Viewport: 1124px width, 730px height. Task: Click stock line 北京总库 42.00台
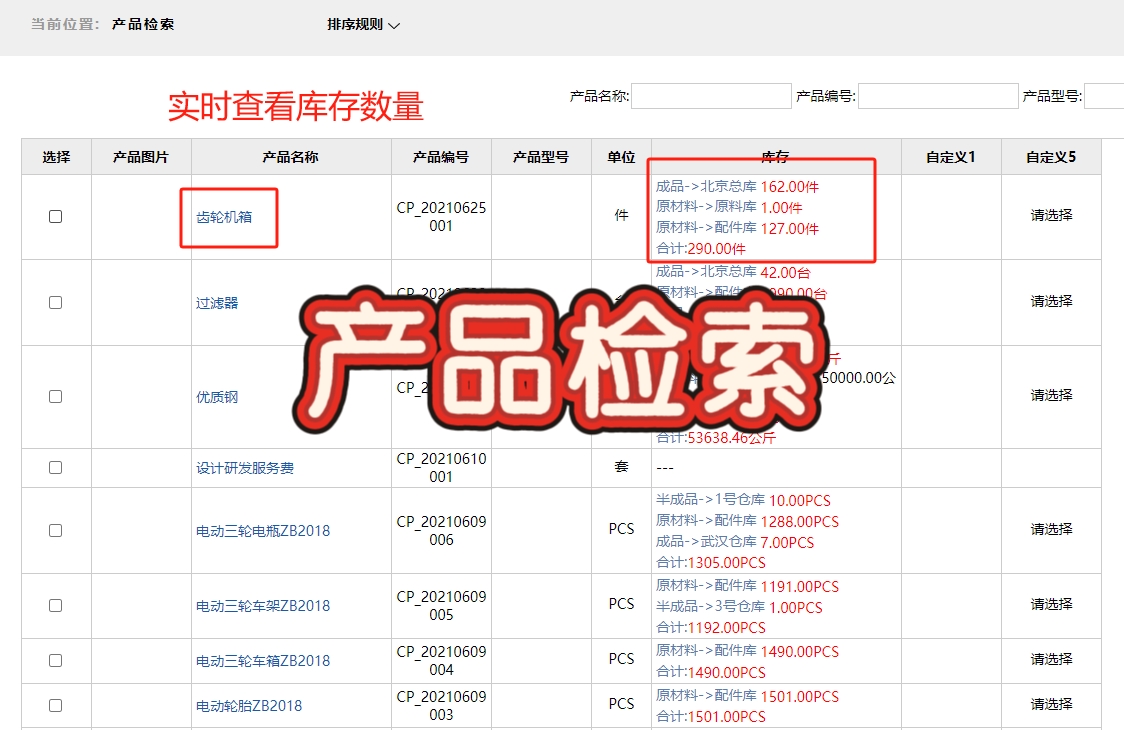[x=733, y=272]
